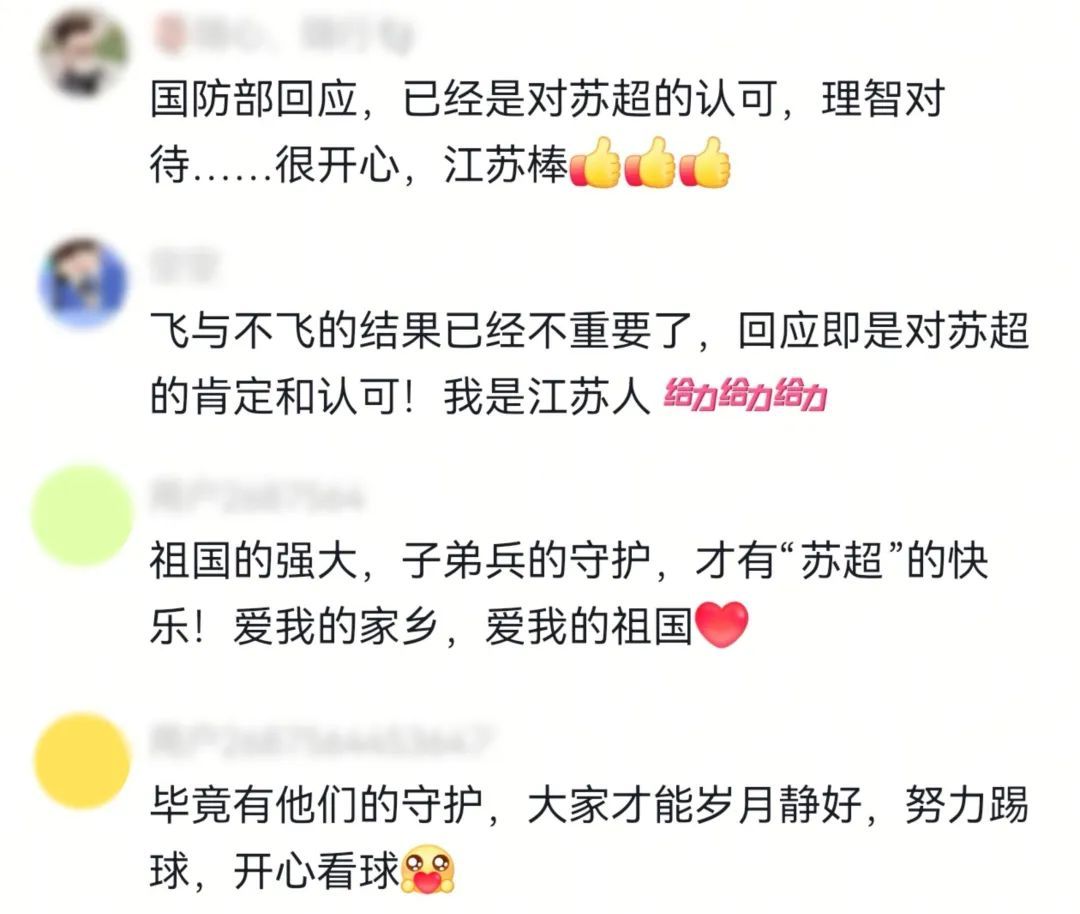Screen dimensions: 1080x914
Task: Click the pink 给力给力给力 sticker
Action: click(x=745, y=395)
